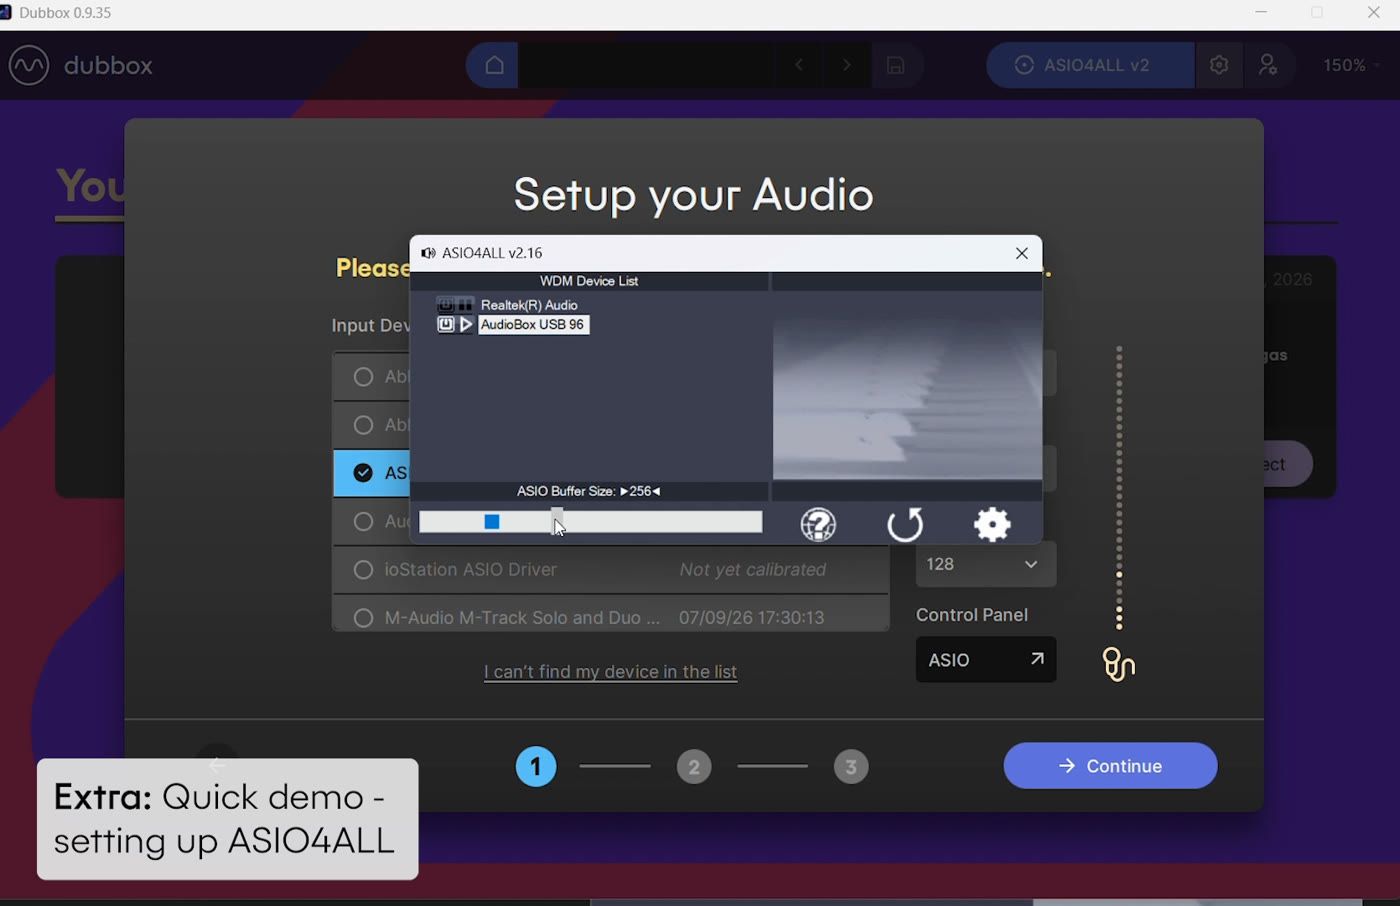Go to setup step 2 indicator
The image size is (1400, 906).
coord(694,767)
